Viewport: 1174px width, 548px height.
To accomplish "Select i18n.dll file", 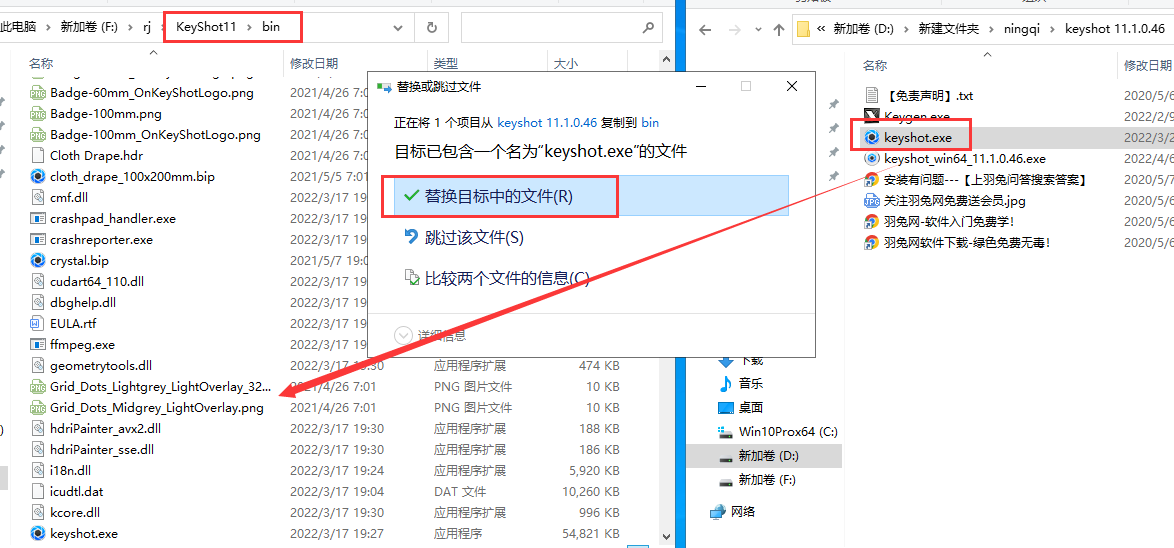I will (x=70, y=471).
